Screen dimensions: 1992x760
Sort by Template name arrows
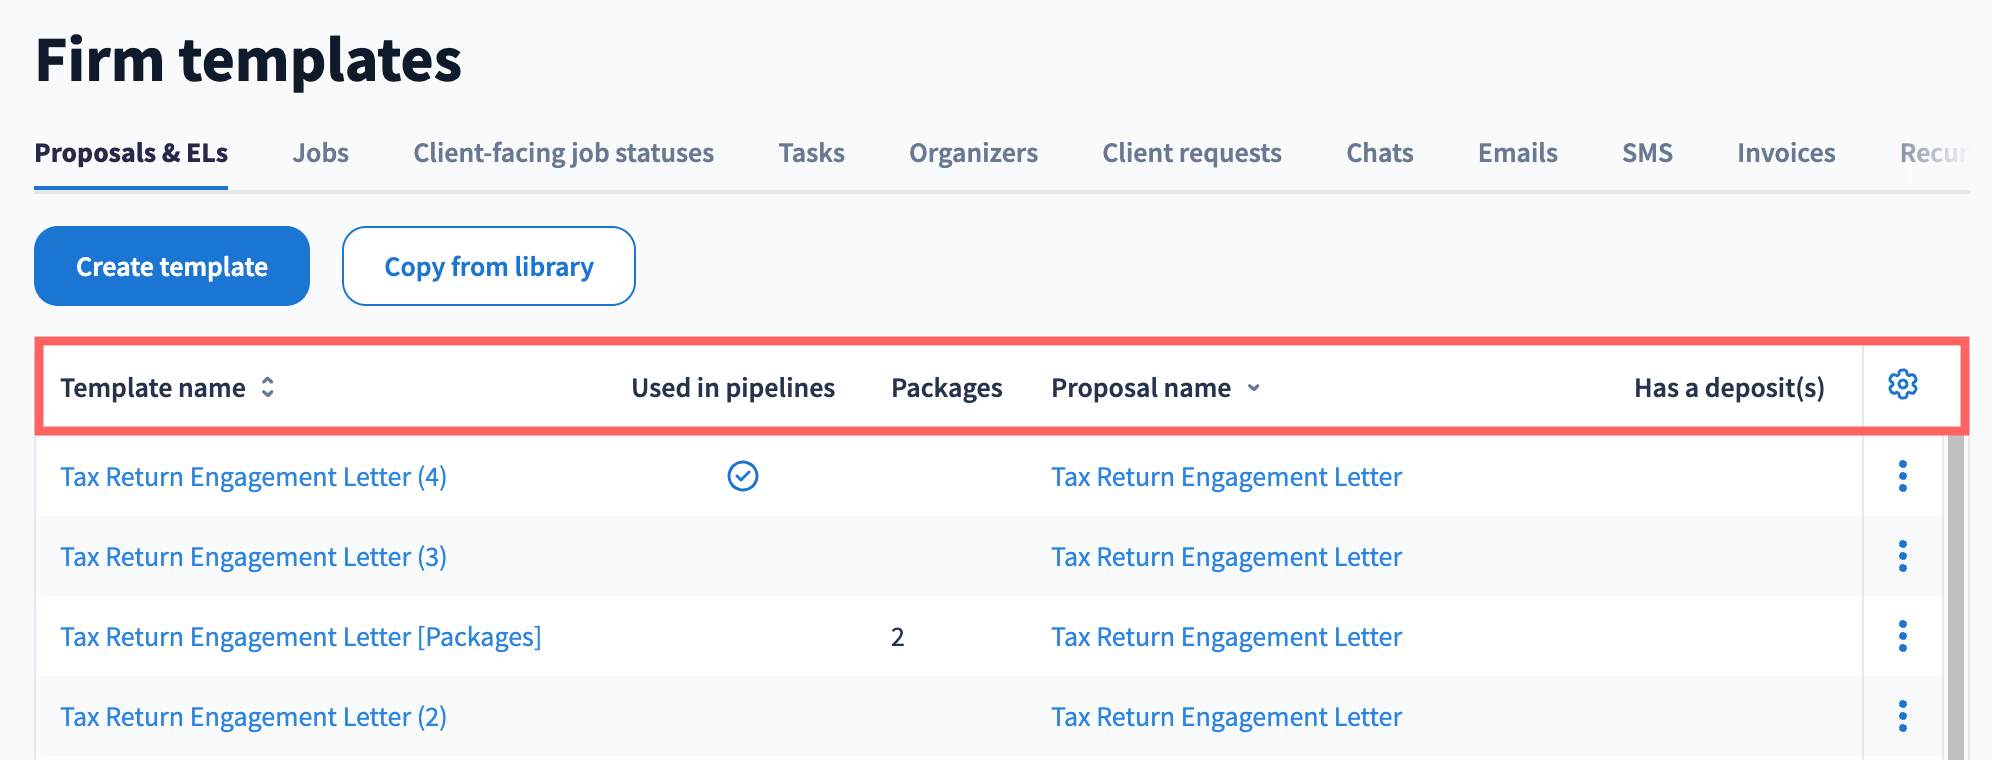point(267,387)
